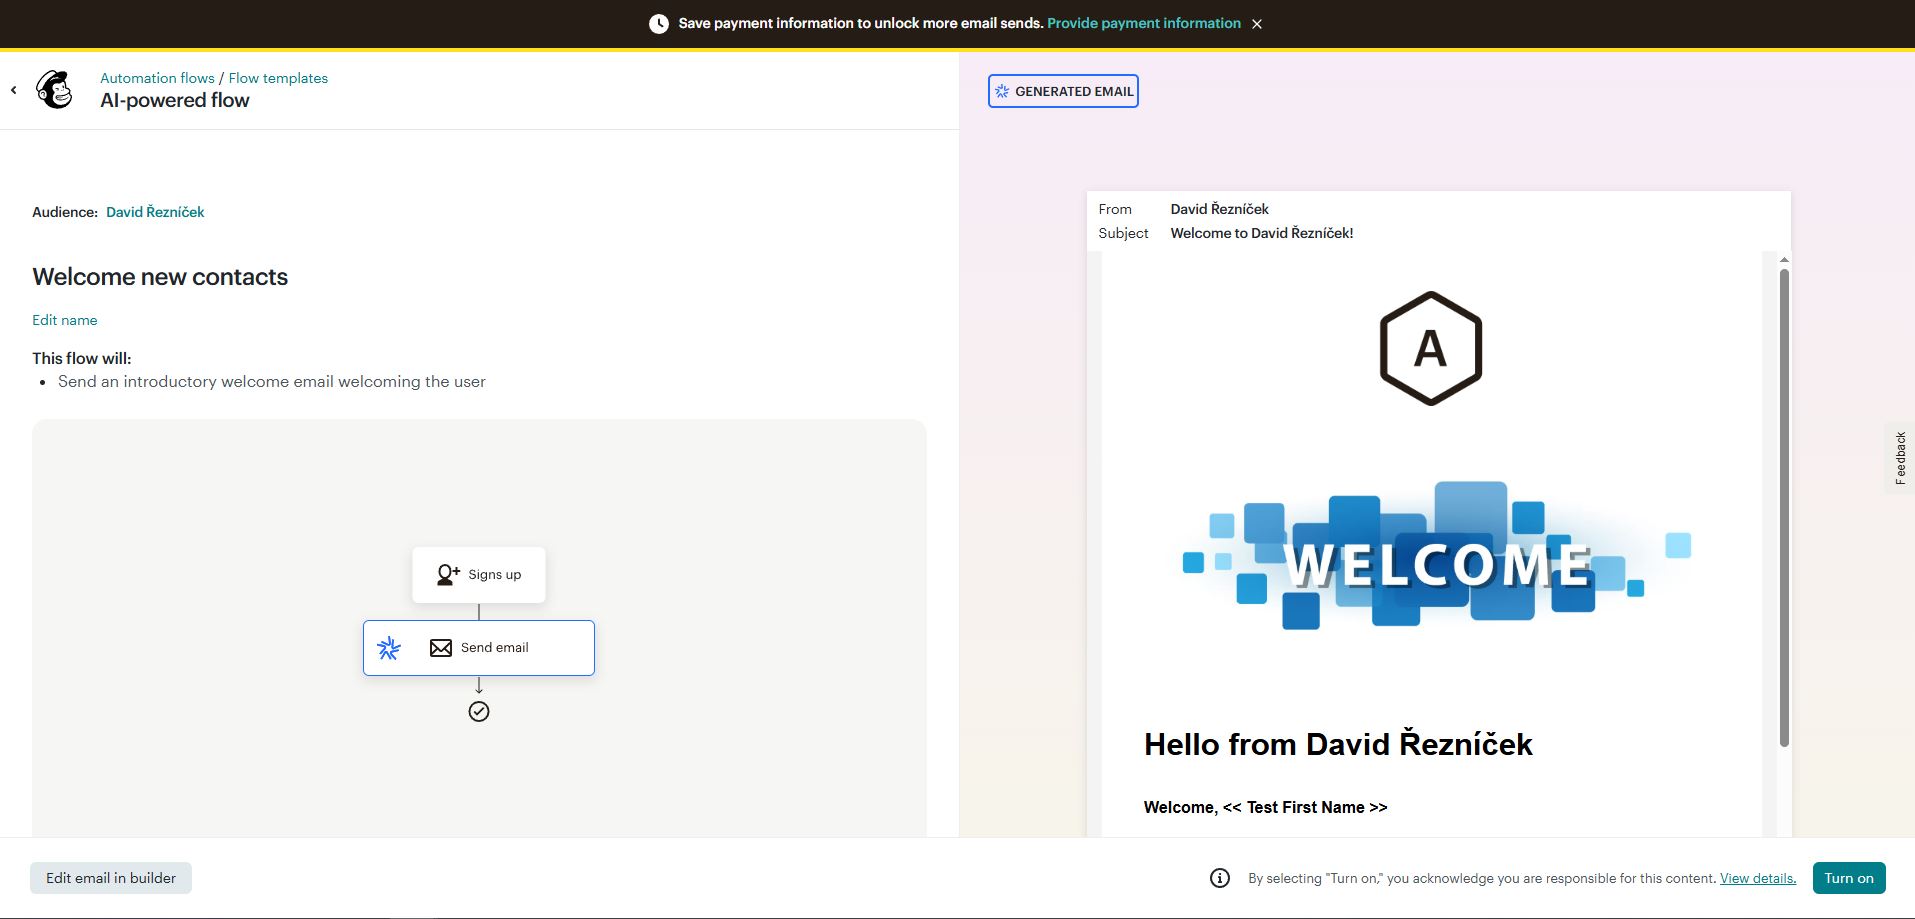Click the sparkle icon in Generated Email badge

(1002, 91)
